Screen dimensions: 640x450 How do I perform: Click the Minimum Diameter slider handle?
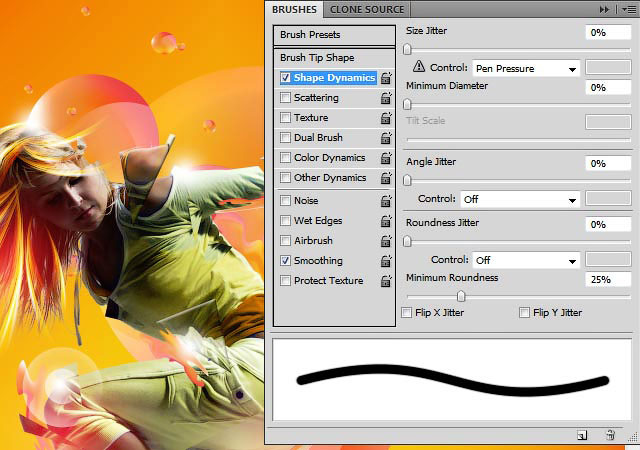[x=407, y=105]
